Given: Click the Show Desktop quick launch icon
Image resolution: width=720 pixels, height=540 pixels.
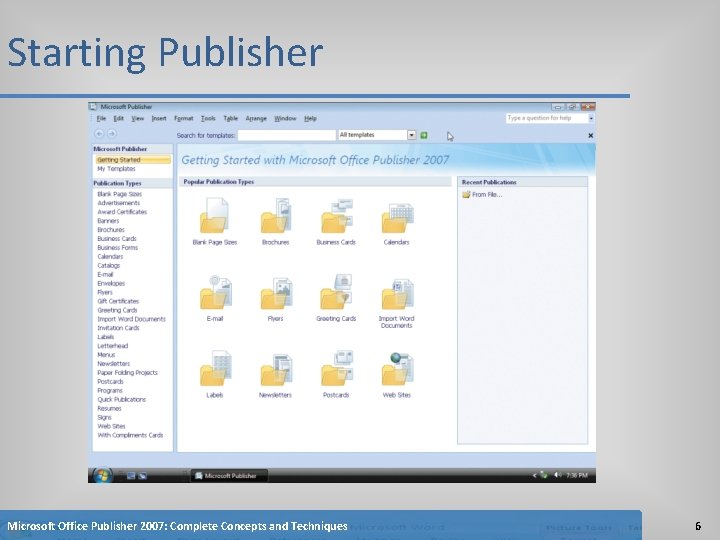Looking at the screenshot, I should tap(131, 476).
